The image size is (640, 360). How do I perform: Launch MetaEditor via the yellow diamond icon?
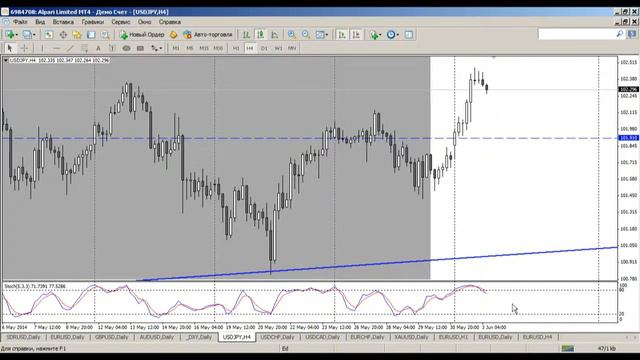(x=173, y=35)
